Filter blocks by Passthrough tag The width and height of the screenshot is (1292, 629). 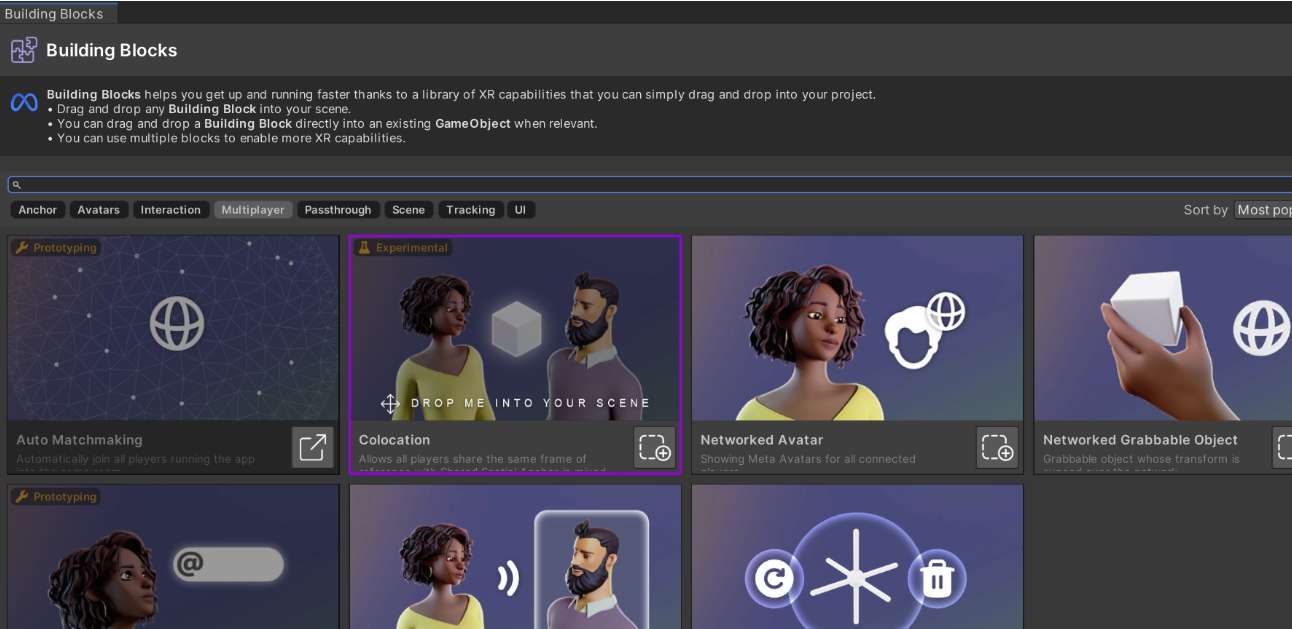(338, 210)
